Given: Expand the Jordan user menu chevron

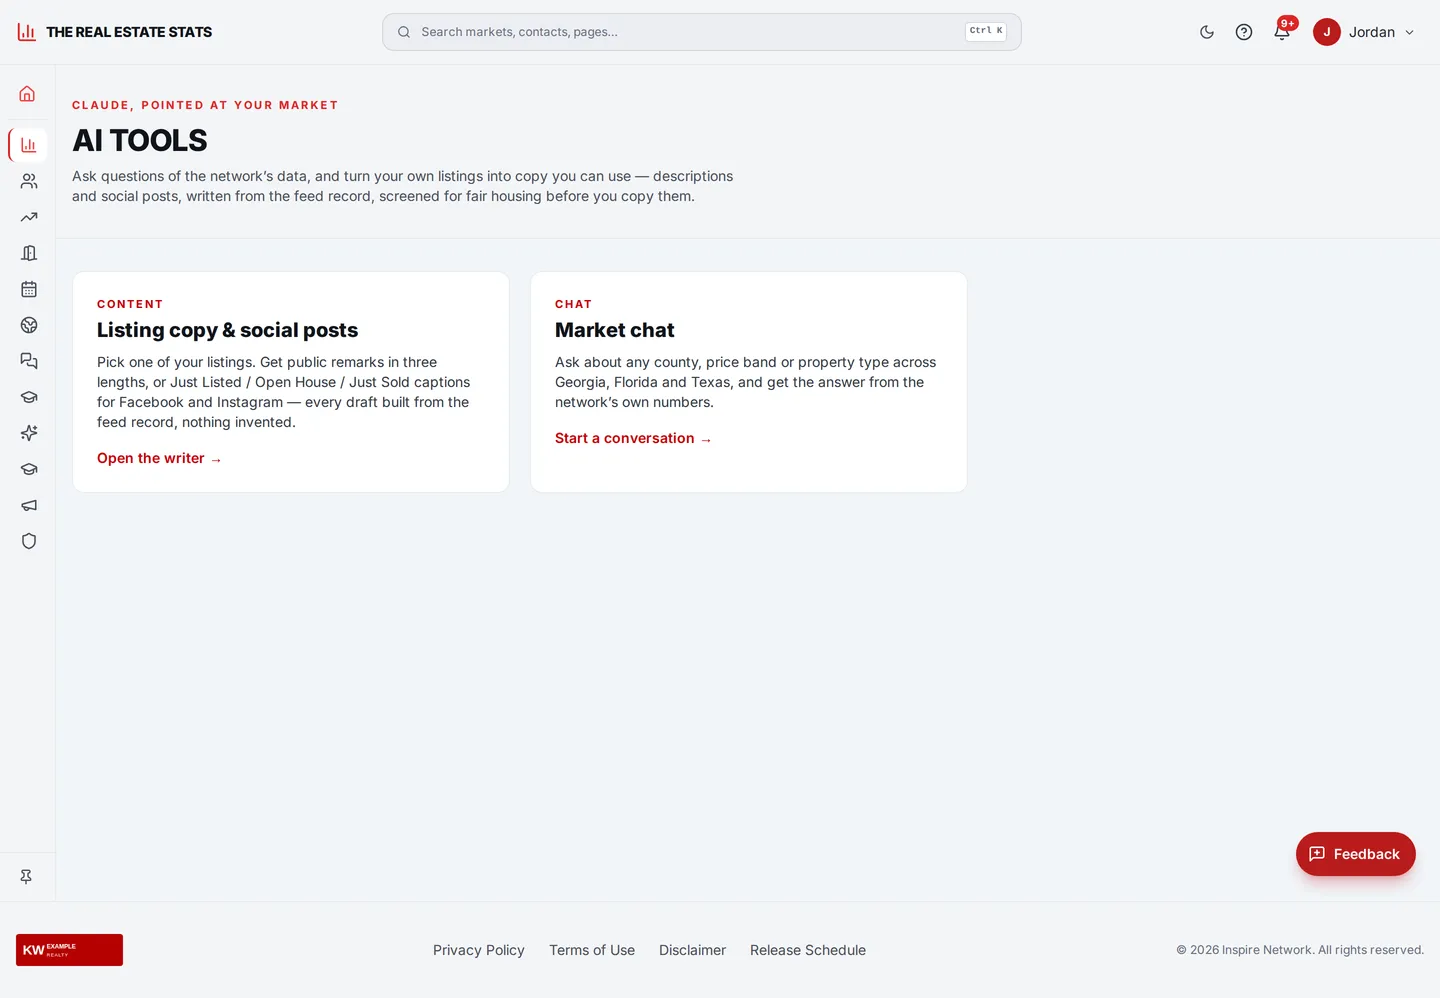Looking at the screenshot, I should pyautogui.click(x=1410, y=32).
